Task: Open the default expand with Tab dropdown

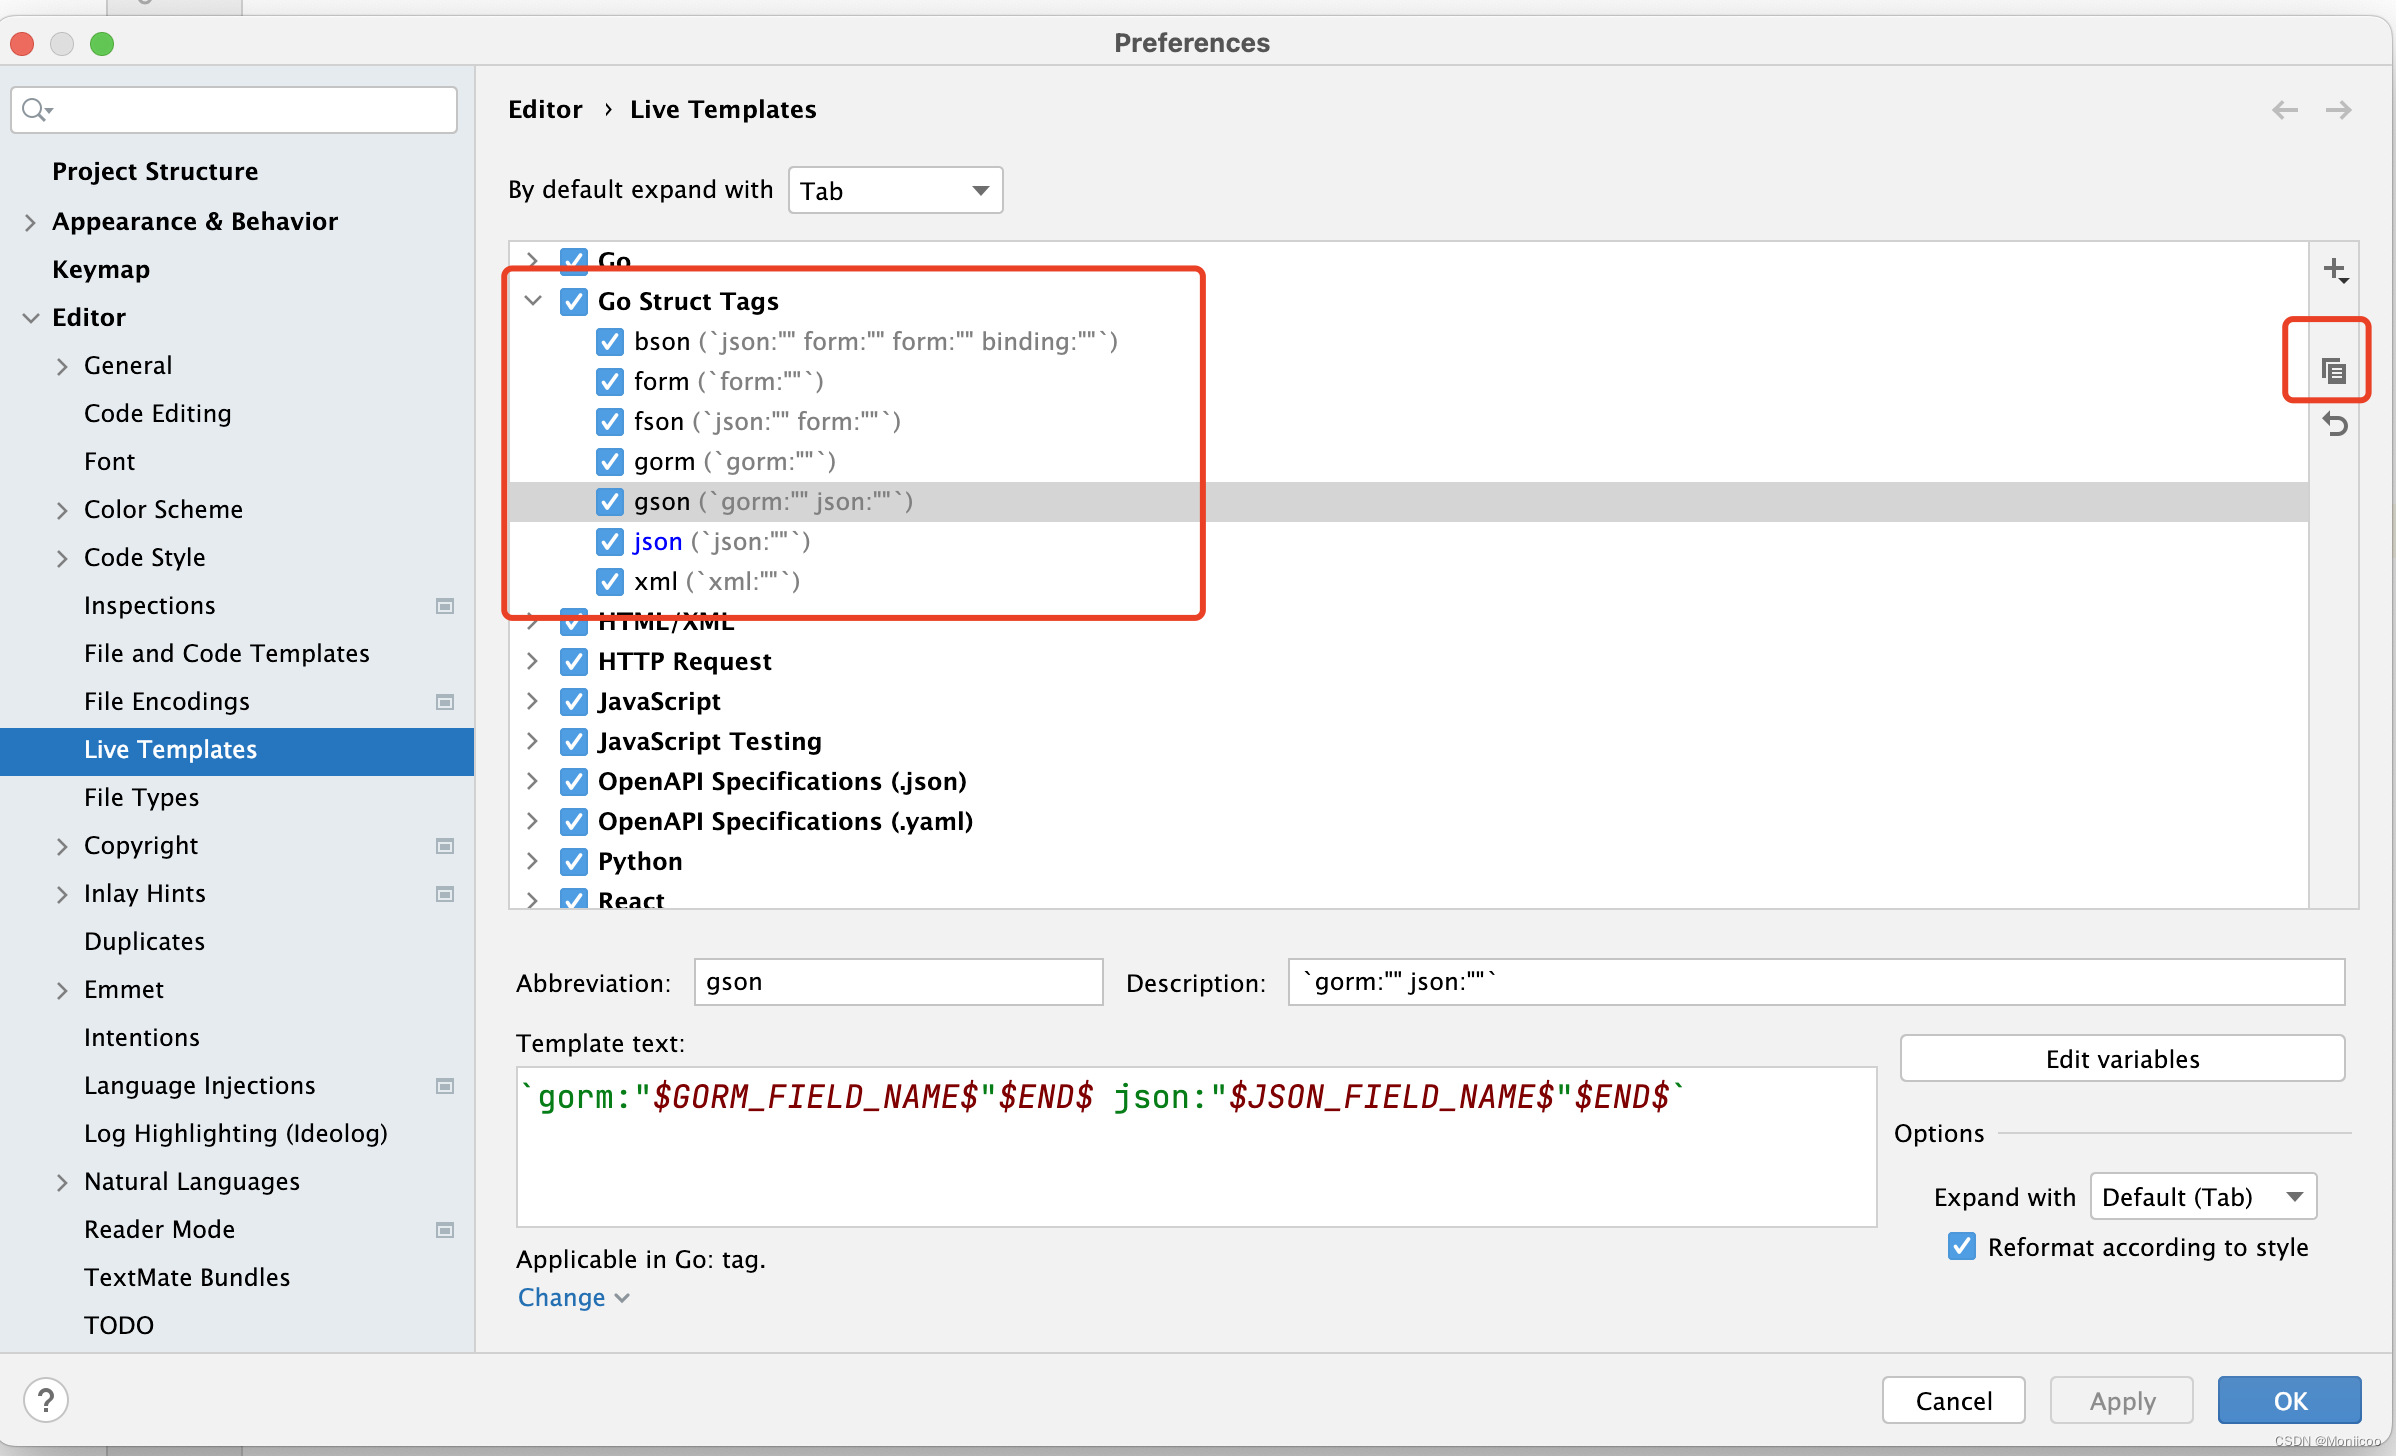Action: [895, 190]
